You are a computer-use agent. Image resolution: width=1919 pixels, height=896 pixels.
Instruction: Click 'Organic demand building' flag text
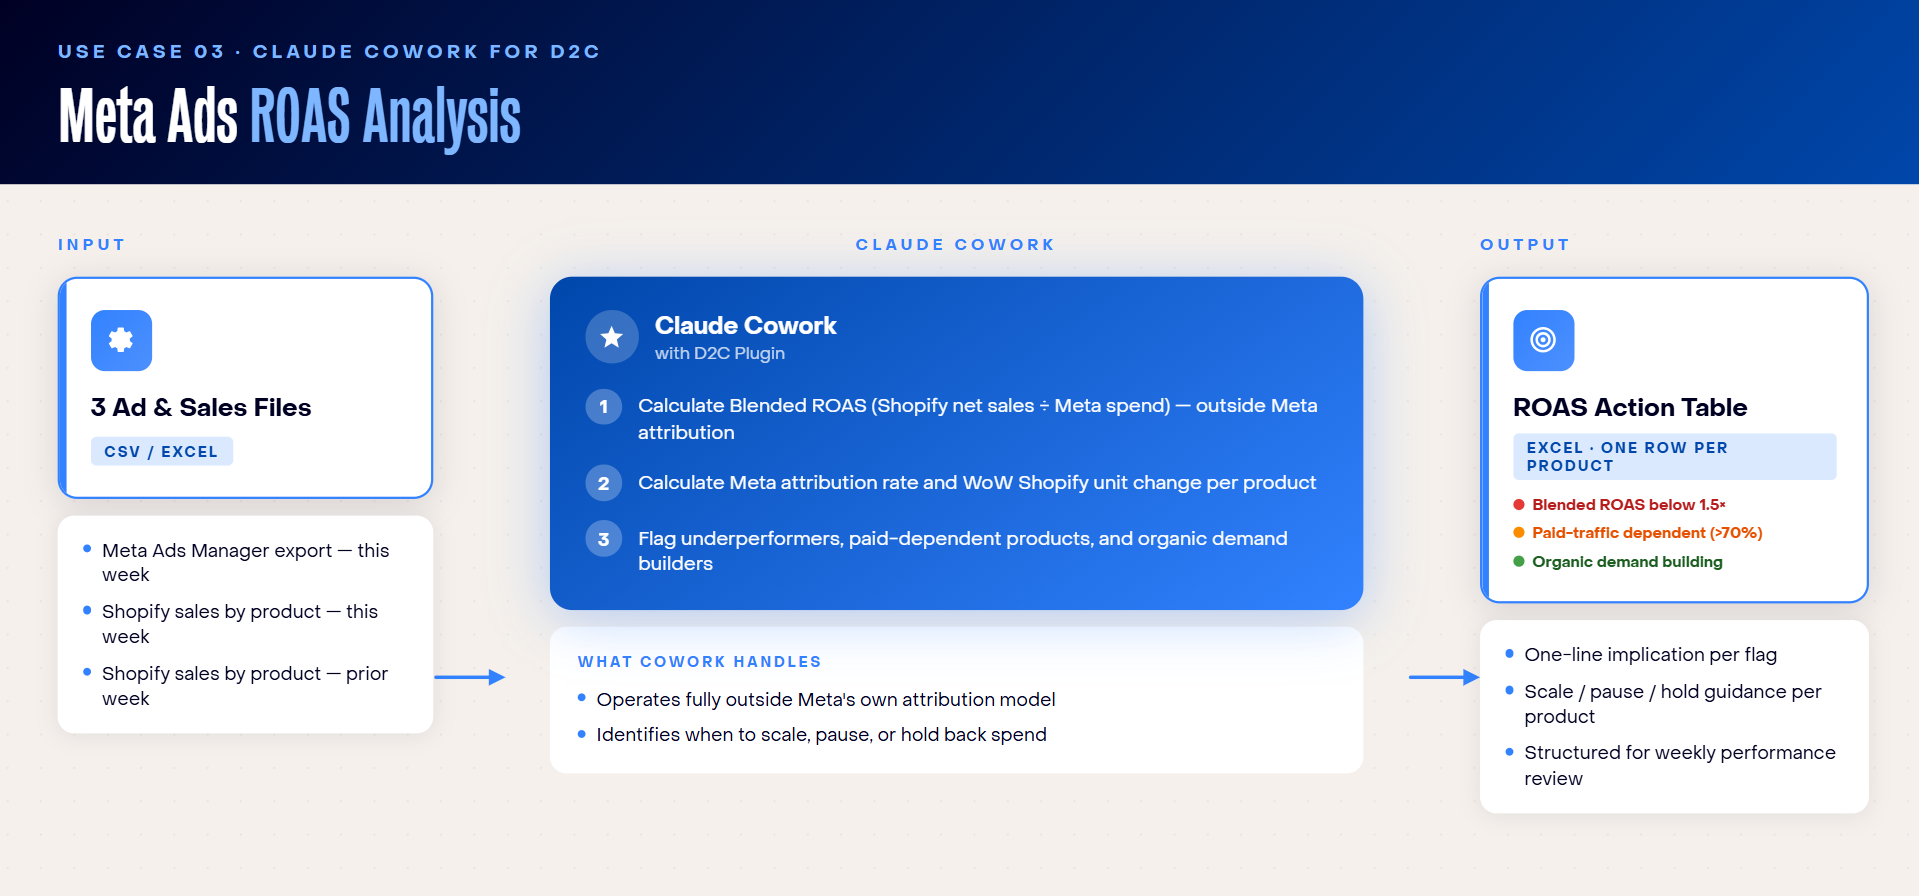1627,562
